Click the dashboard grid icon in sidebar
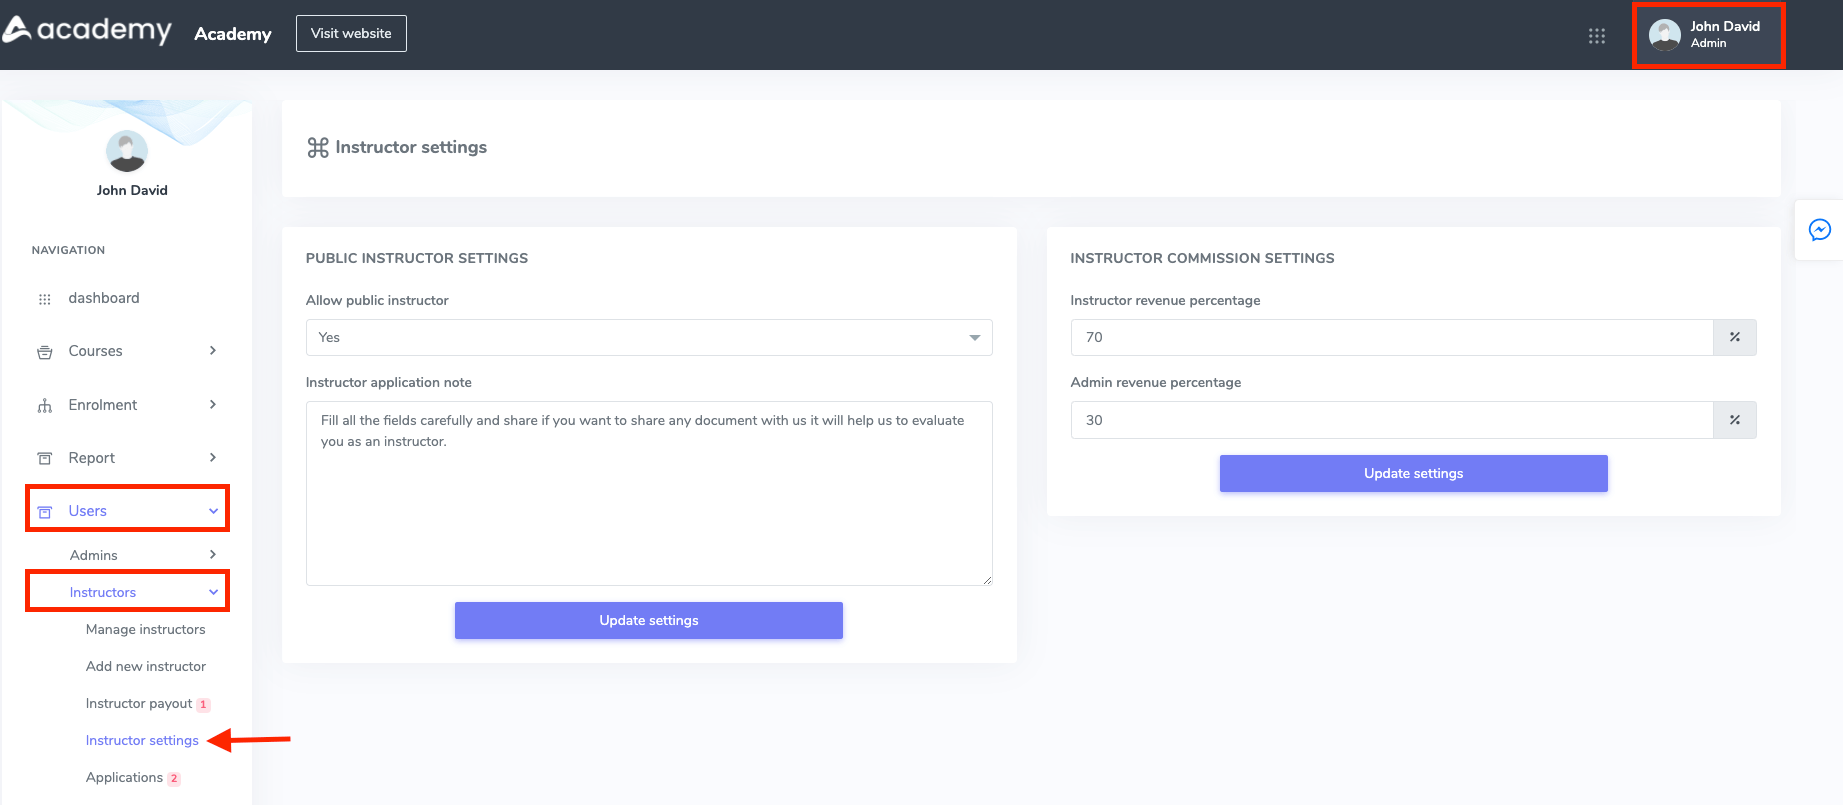 (45, 299)
